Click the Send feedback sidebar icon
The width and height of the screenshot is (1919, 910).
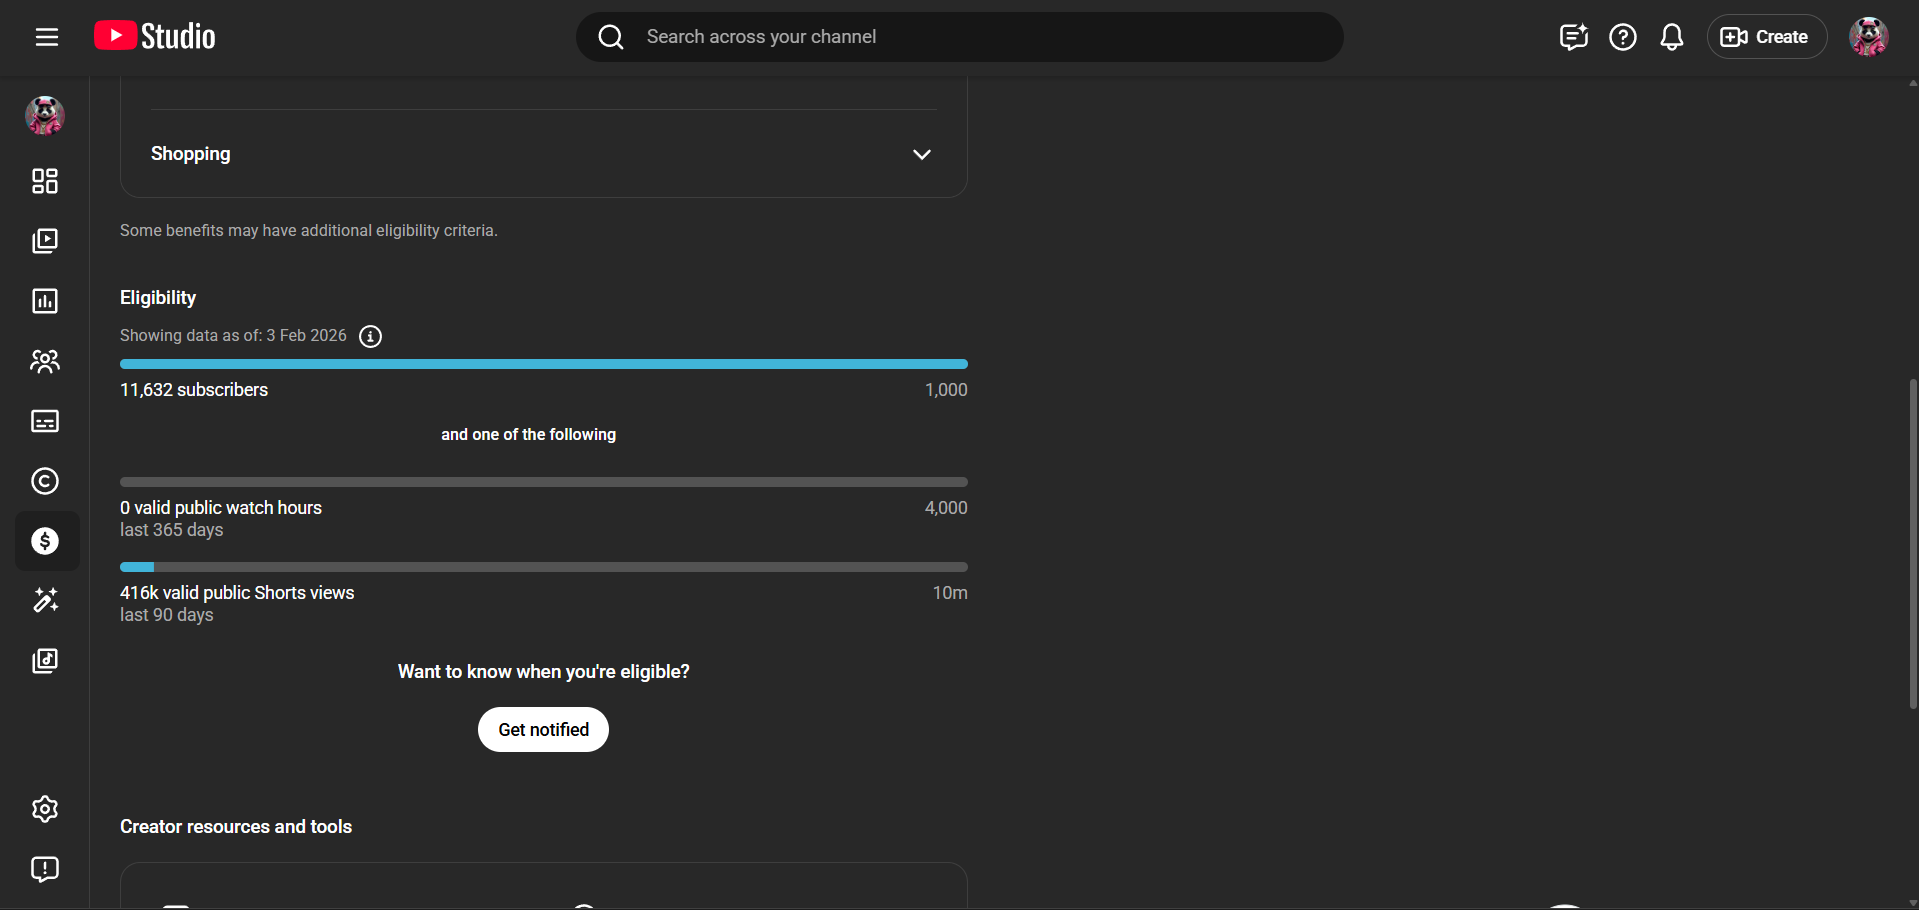coord(45,869)
